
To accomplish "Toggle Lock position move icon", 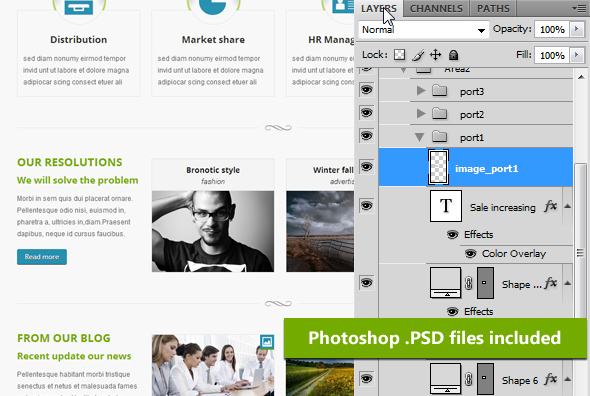I will click(x=435, y=55).
